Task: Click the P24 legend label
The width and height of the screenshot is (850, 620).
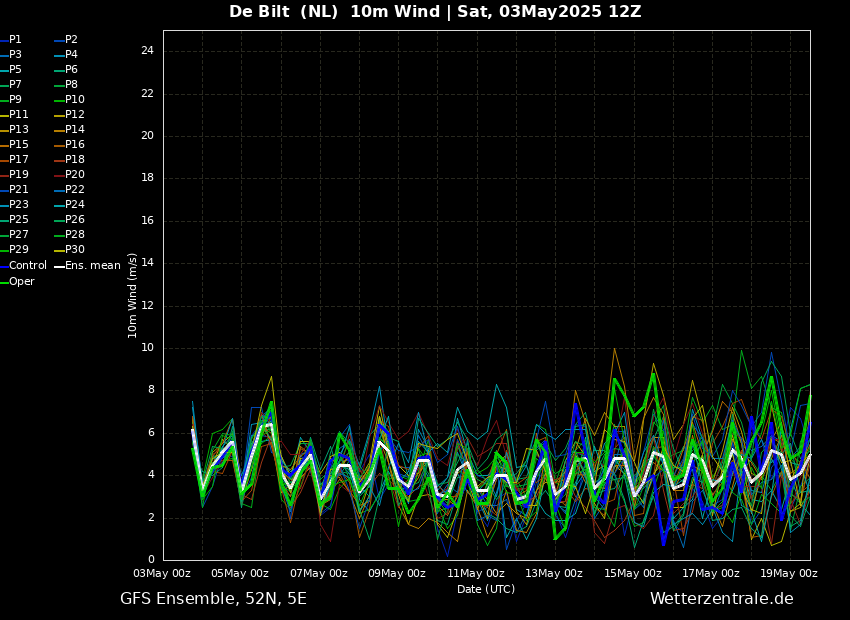Action: (74, 205)
